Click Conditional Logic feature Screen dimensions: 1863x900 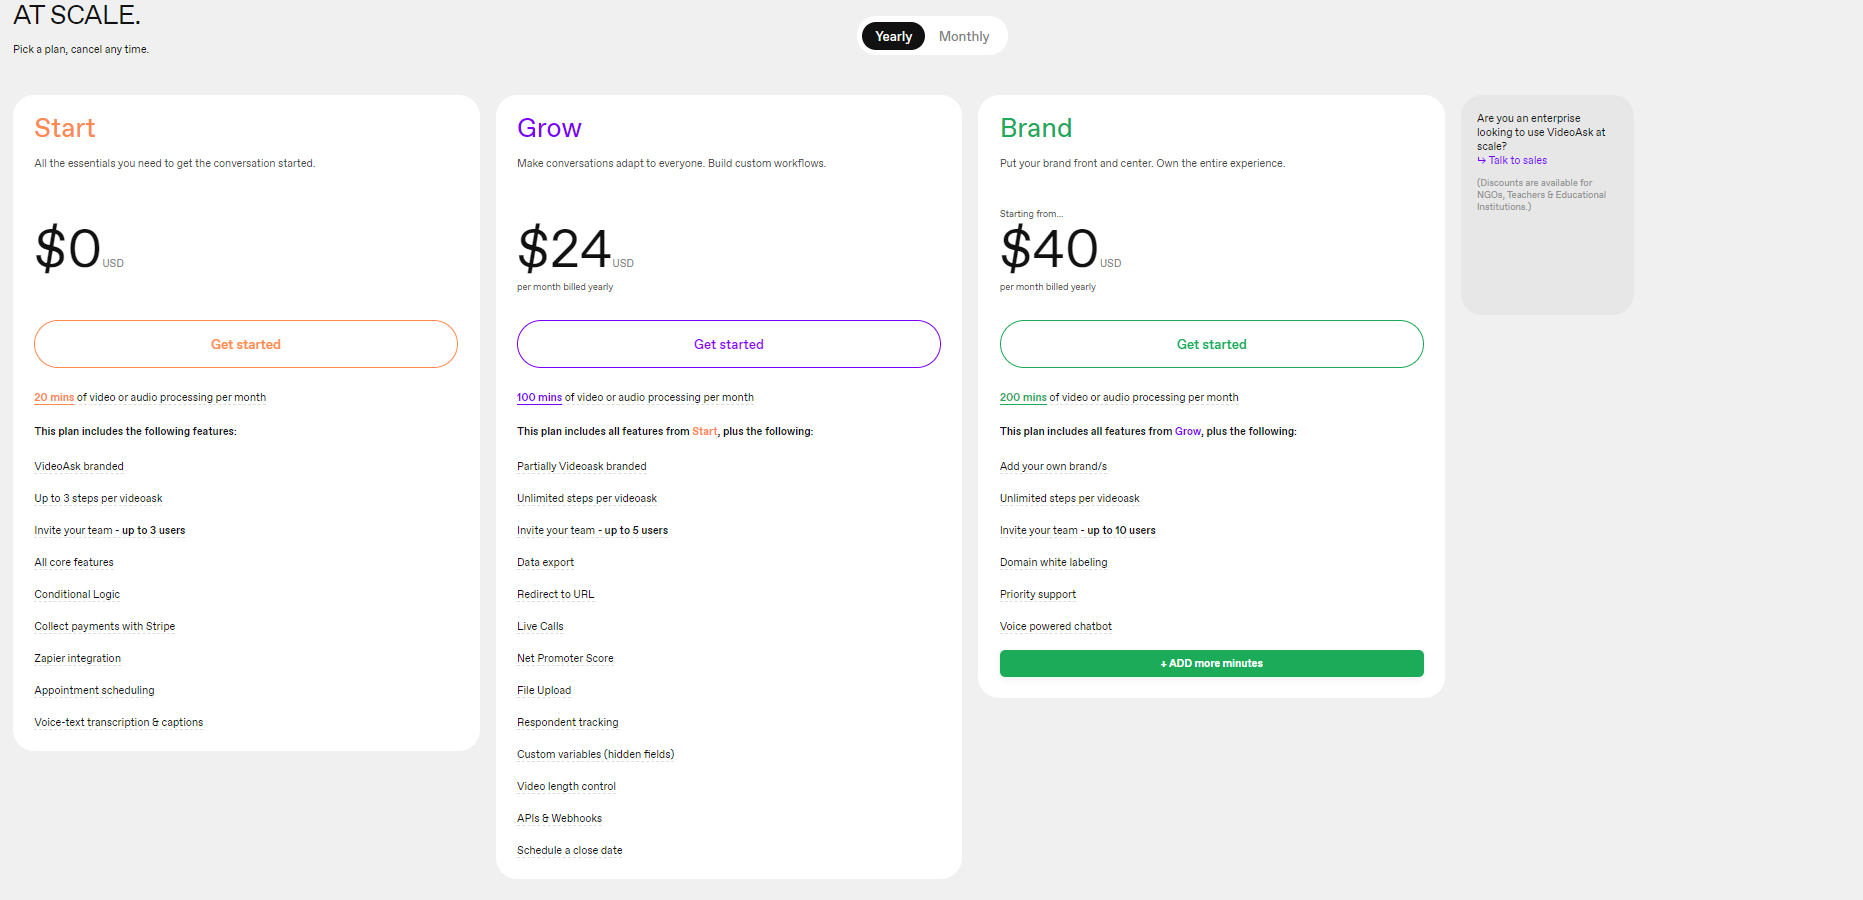point(77,594)
